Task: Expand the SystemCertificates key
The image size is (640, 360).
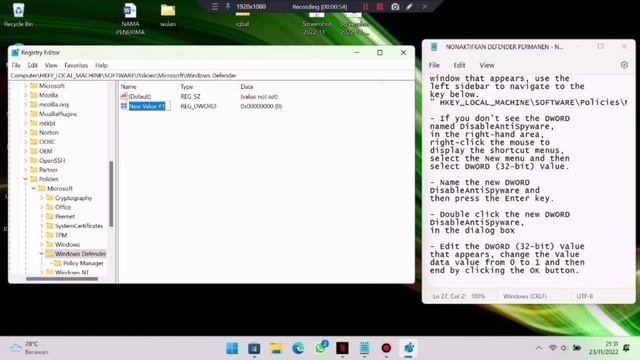Action: [x=42, y=226]
